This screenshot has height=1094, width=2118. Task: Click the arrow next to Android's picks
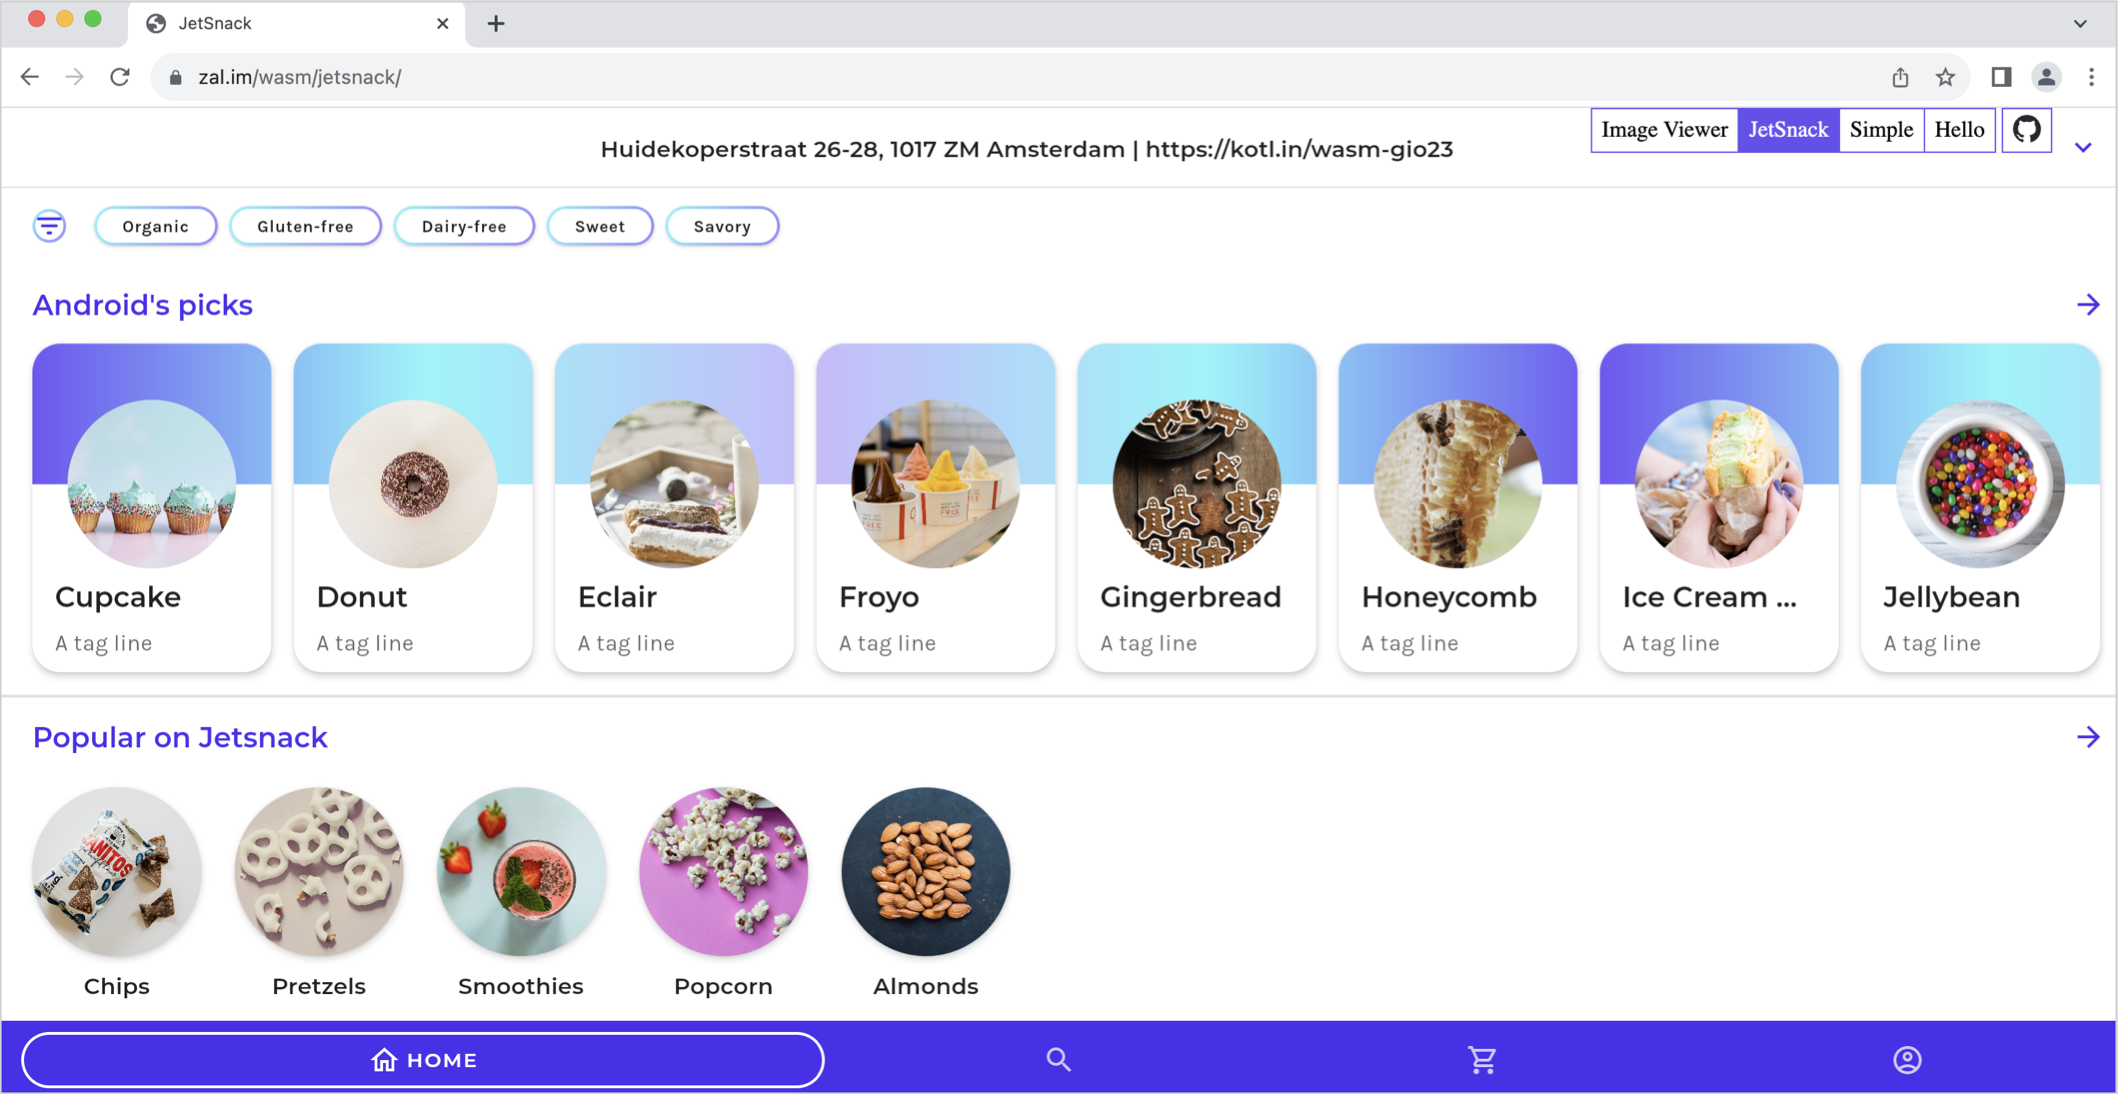(x=2089, y=304)
